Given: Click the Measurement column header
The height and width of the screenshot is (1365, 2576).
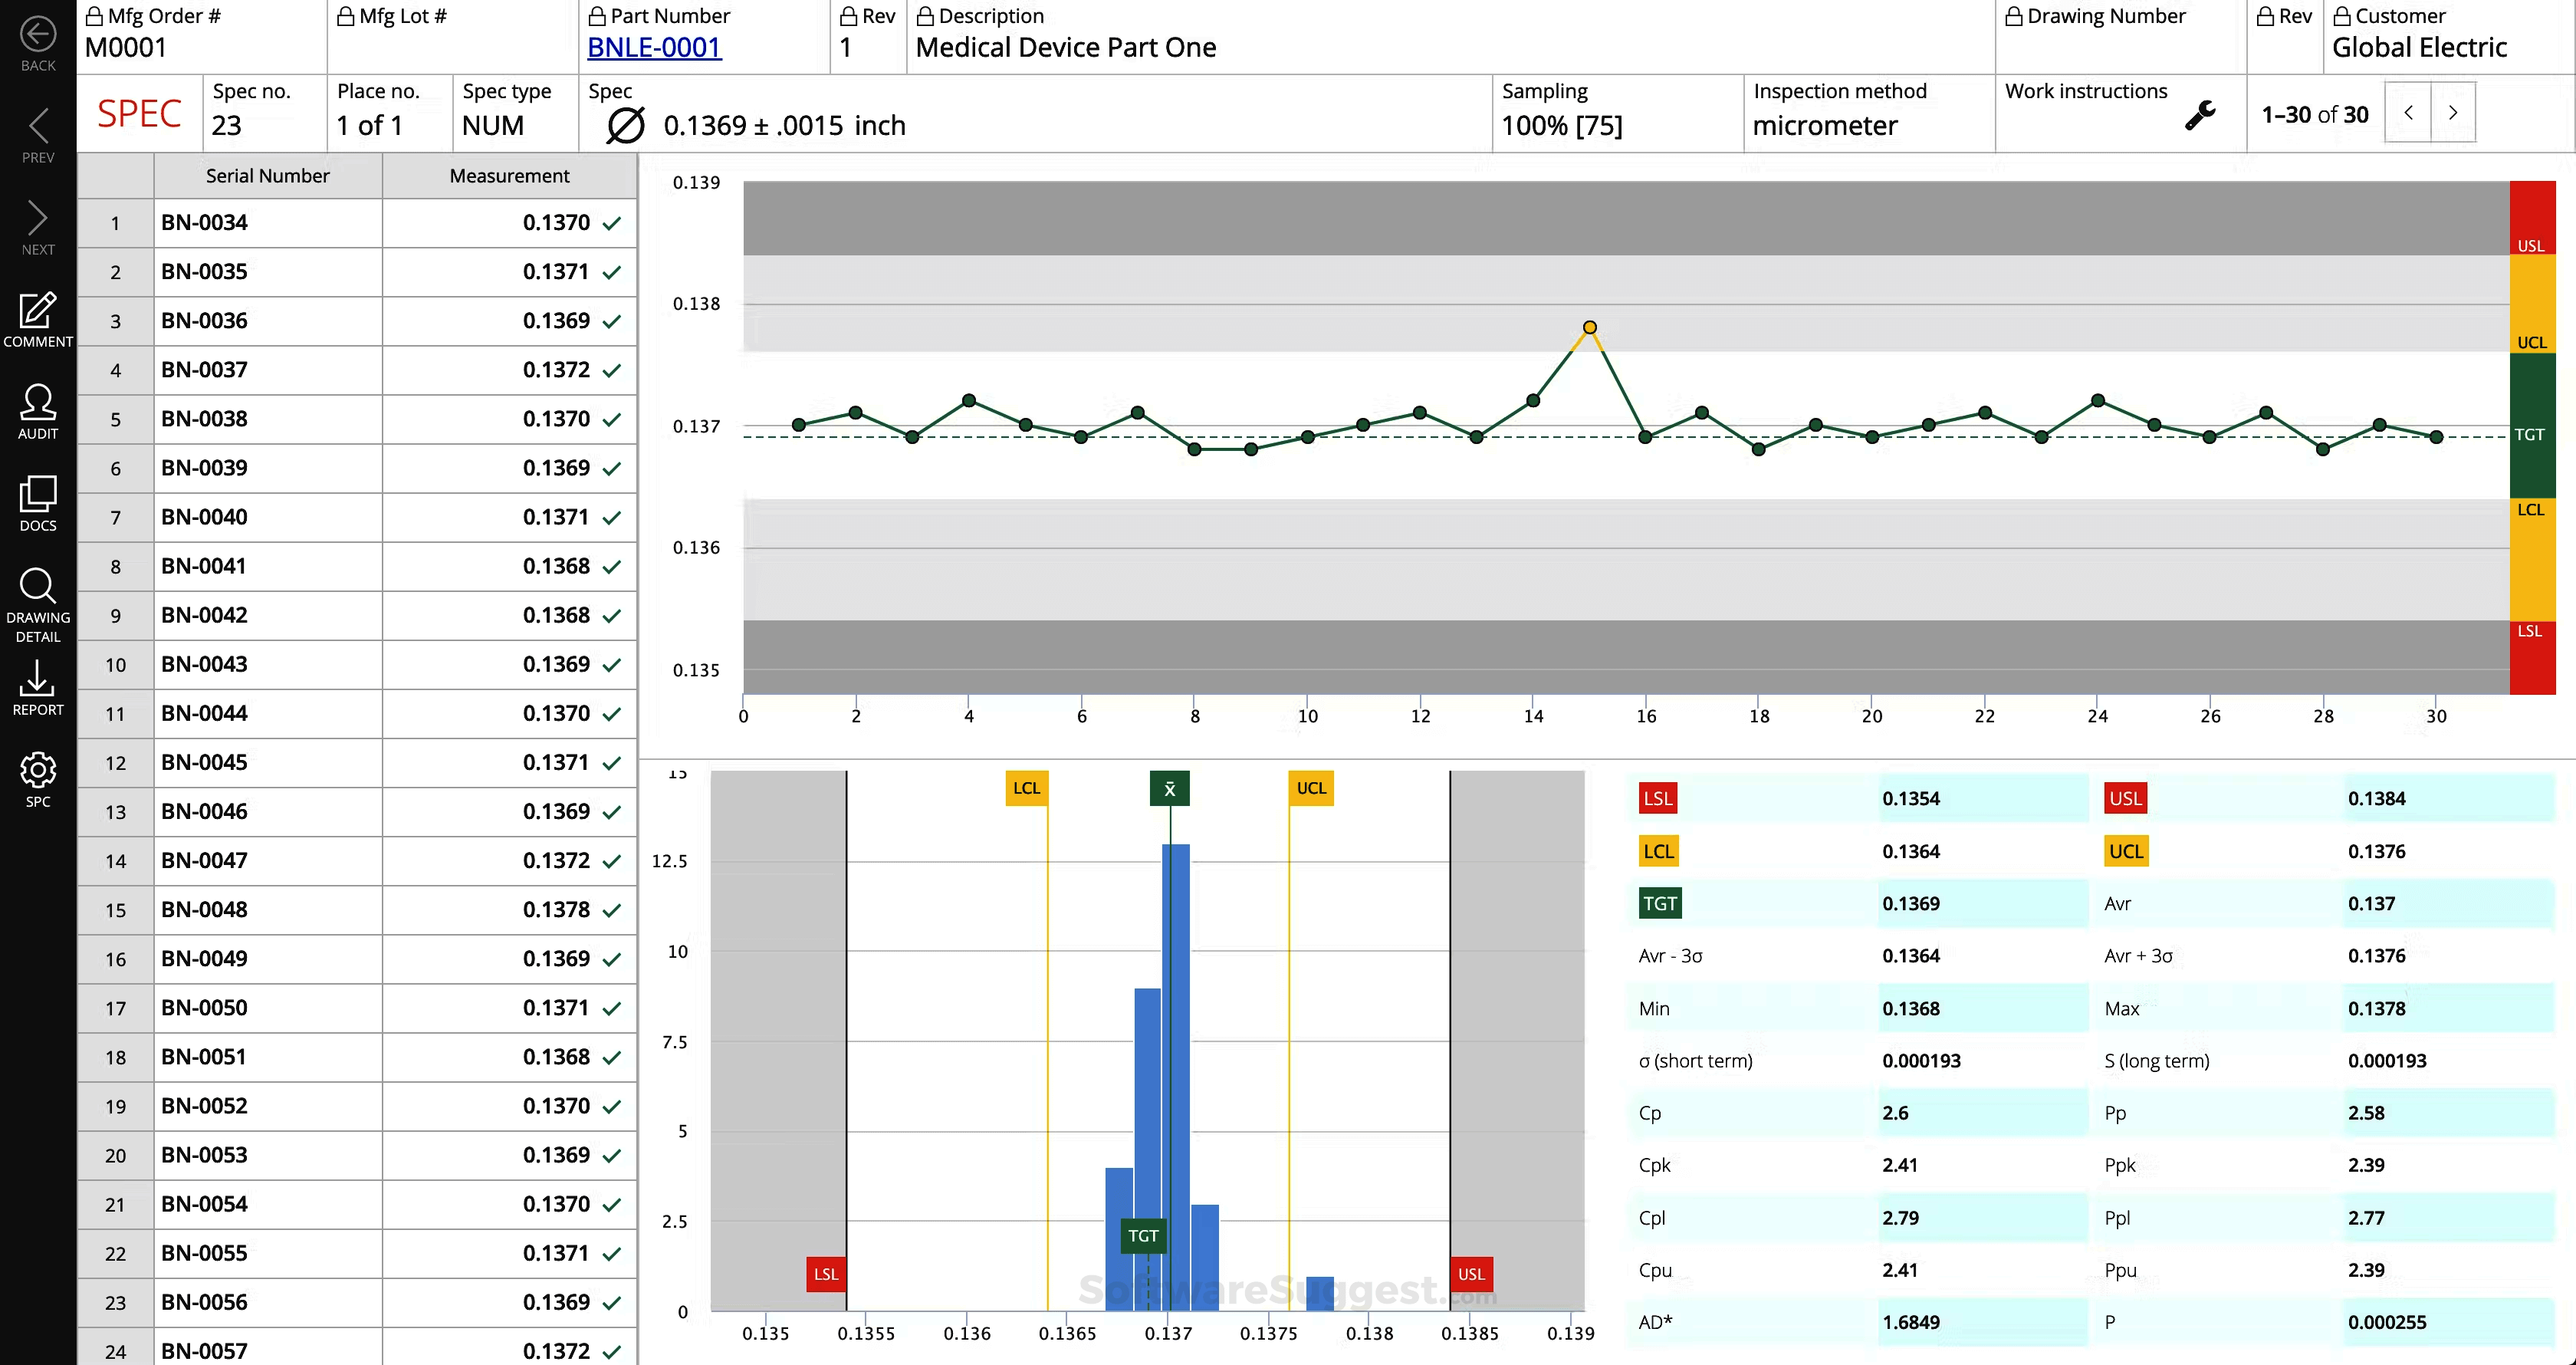Looking at the screenshot, I should tap(509, 176).
